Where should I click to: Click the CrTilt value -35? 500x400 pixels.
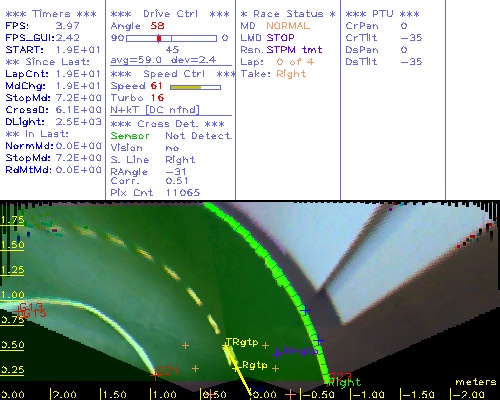[411, 38]
